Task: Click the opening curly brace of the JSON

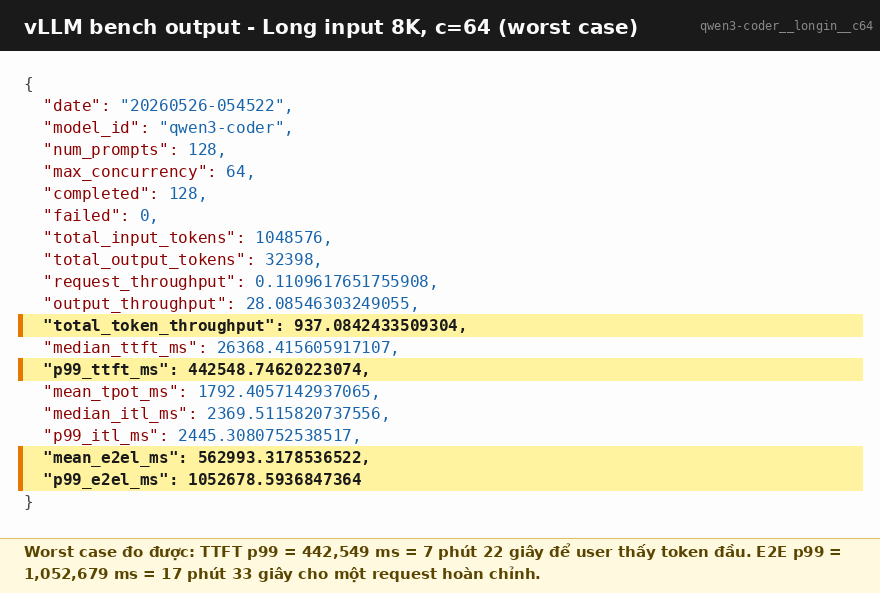Action: [29, 84]
